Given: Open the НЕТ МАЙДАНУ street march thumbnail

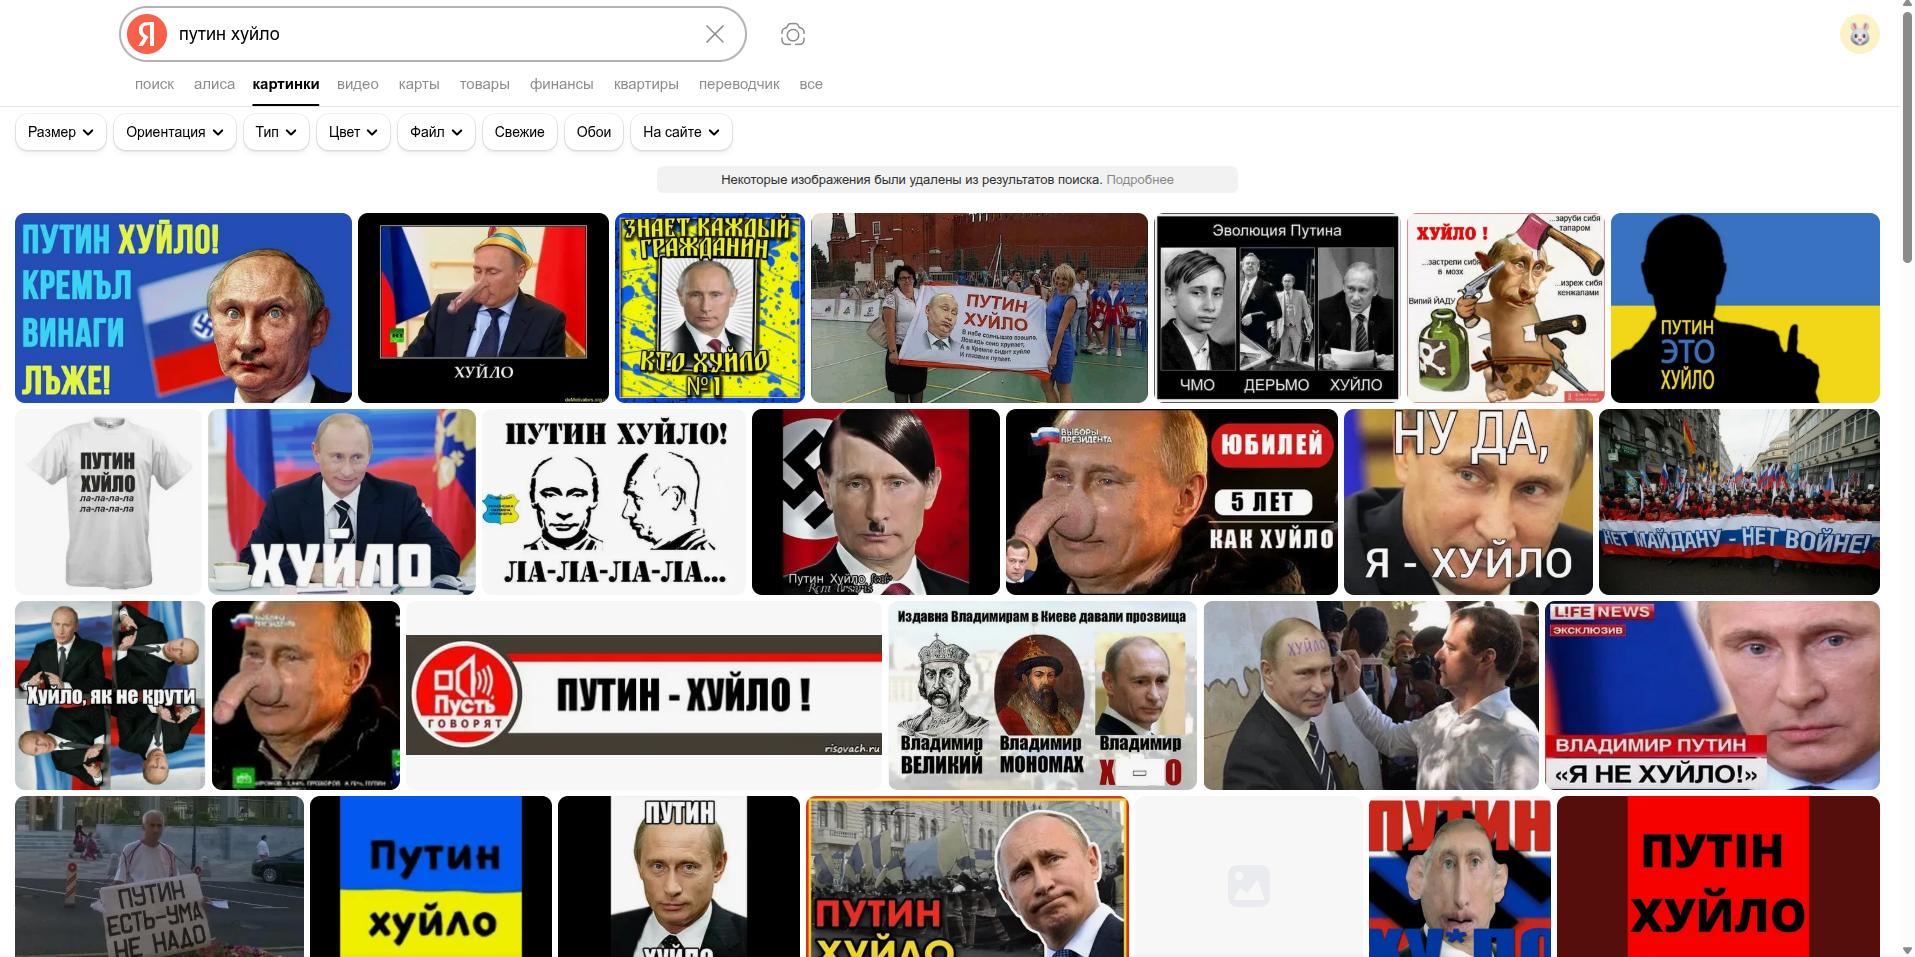Looking at the screenshot, I should 1739,502.
